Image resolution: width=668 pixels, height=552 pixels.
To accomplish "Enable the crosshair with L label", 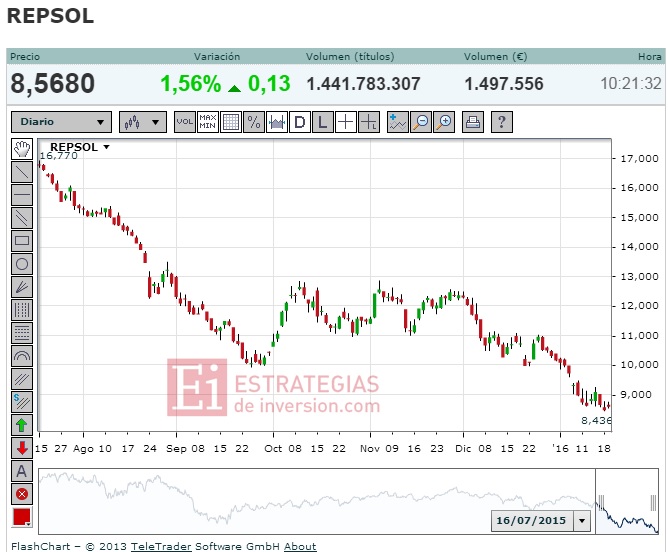I will tap(369, 122).
